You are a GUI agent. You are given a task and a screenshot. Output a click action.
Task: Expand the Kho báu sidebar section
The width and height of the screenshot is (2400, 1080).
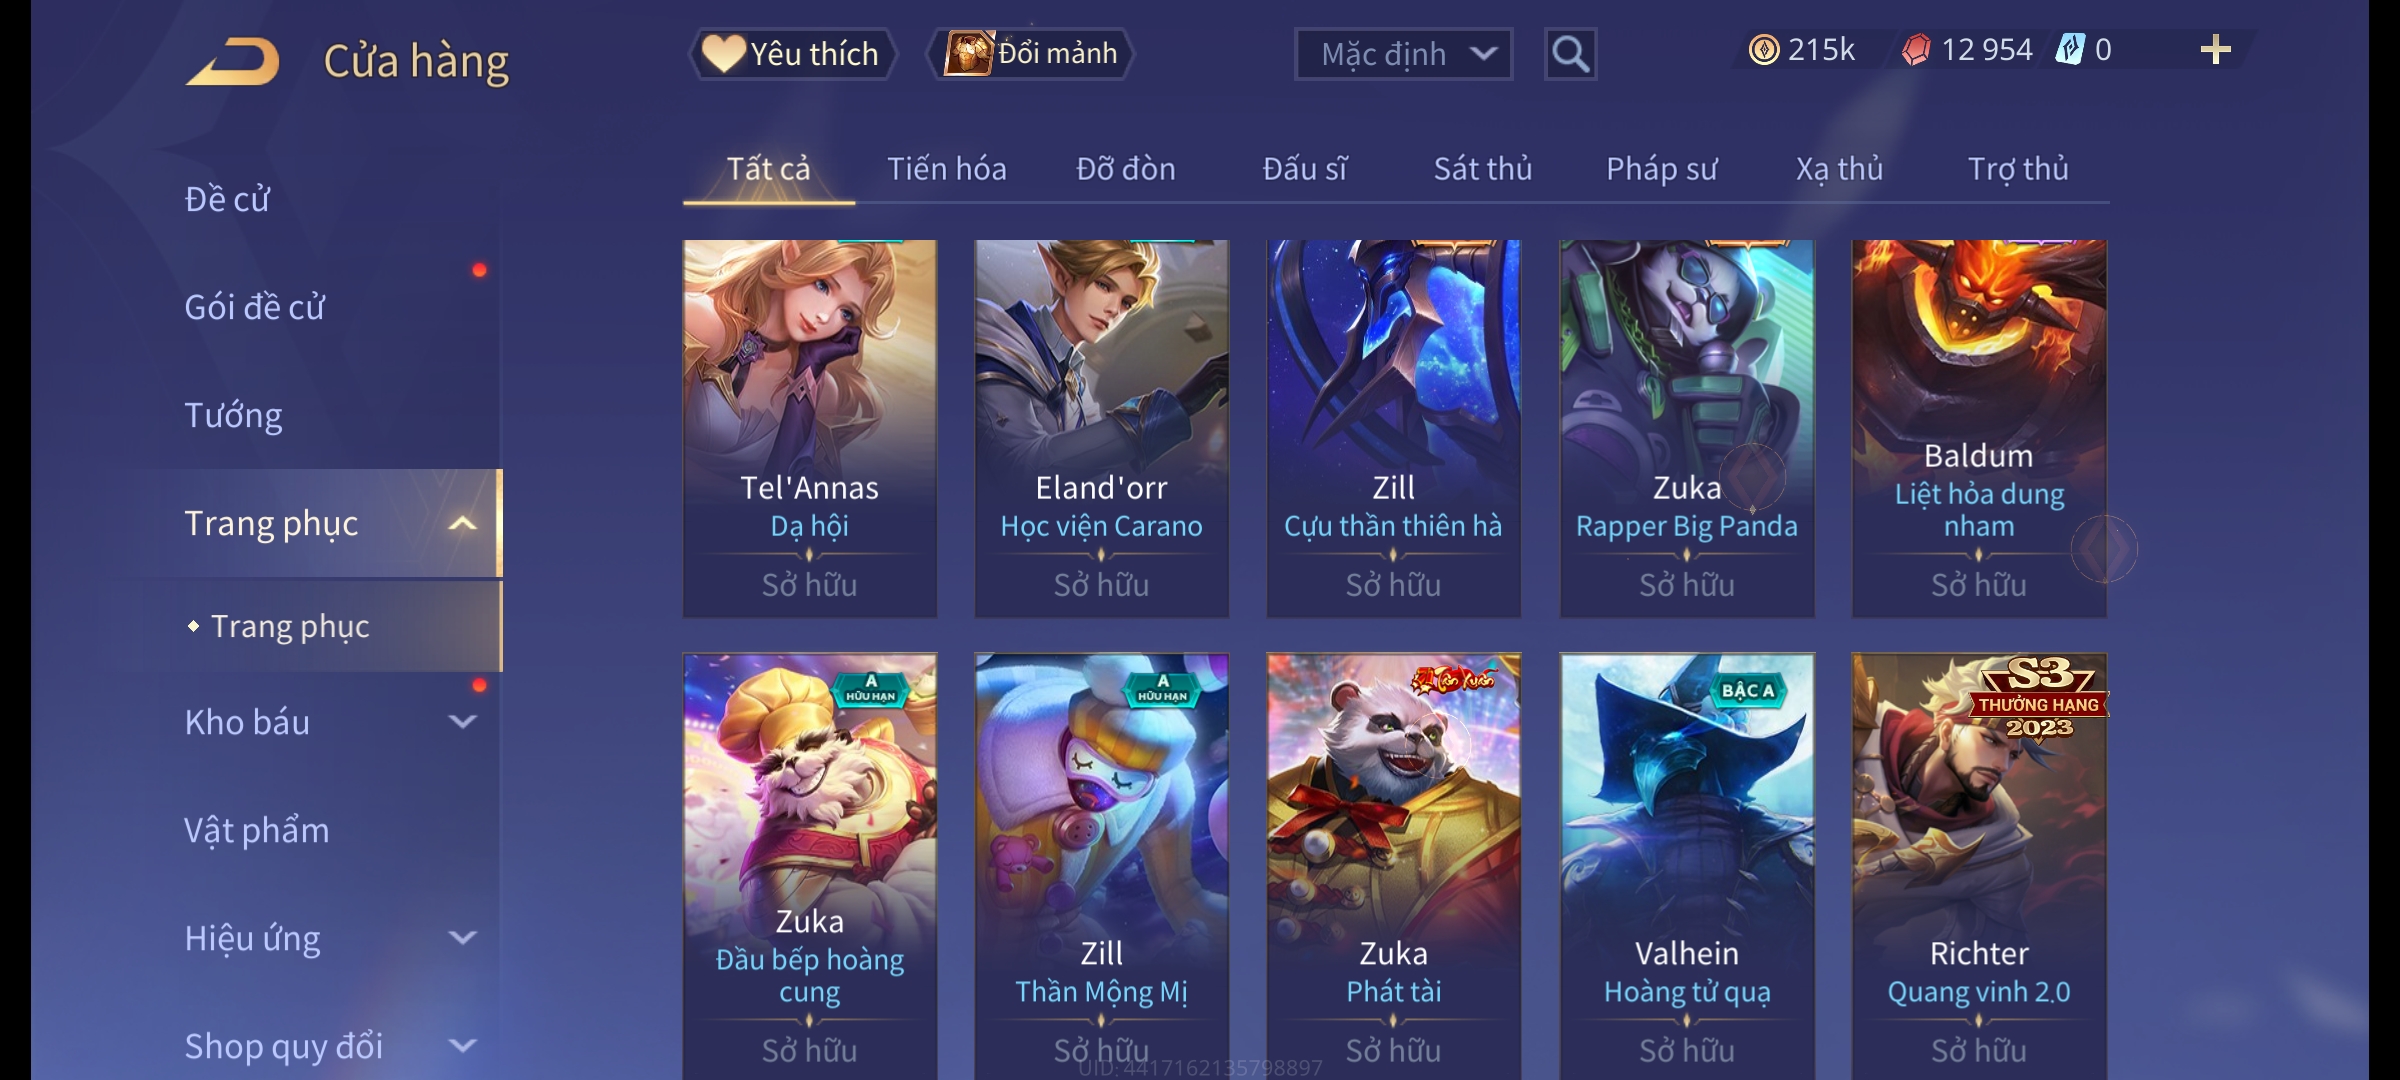[462, 722]
